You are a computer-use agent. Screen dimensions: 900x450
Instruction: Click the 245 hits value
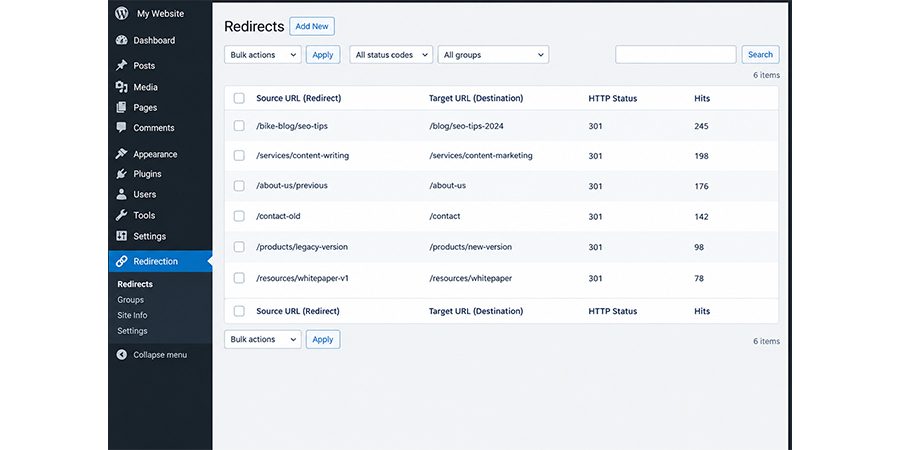coord(701,126)
